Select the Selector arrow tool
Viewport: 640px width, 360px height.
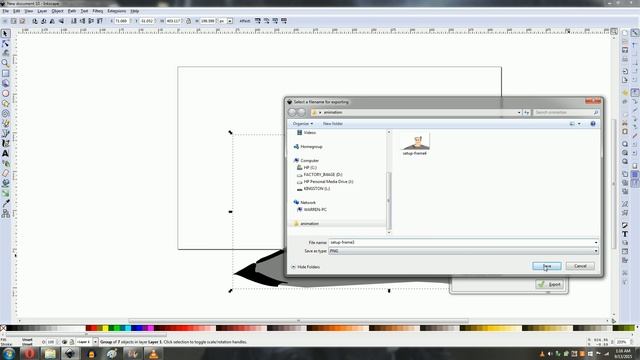(5, 33)
